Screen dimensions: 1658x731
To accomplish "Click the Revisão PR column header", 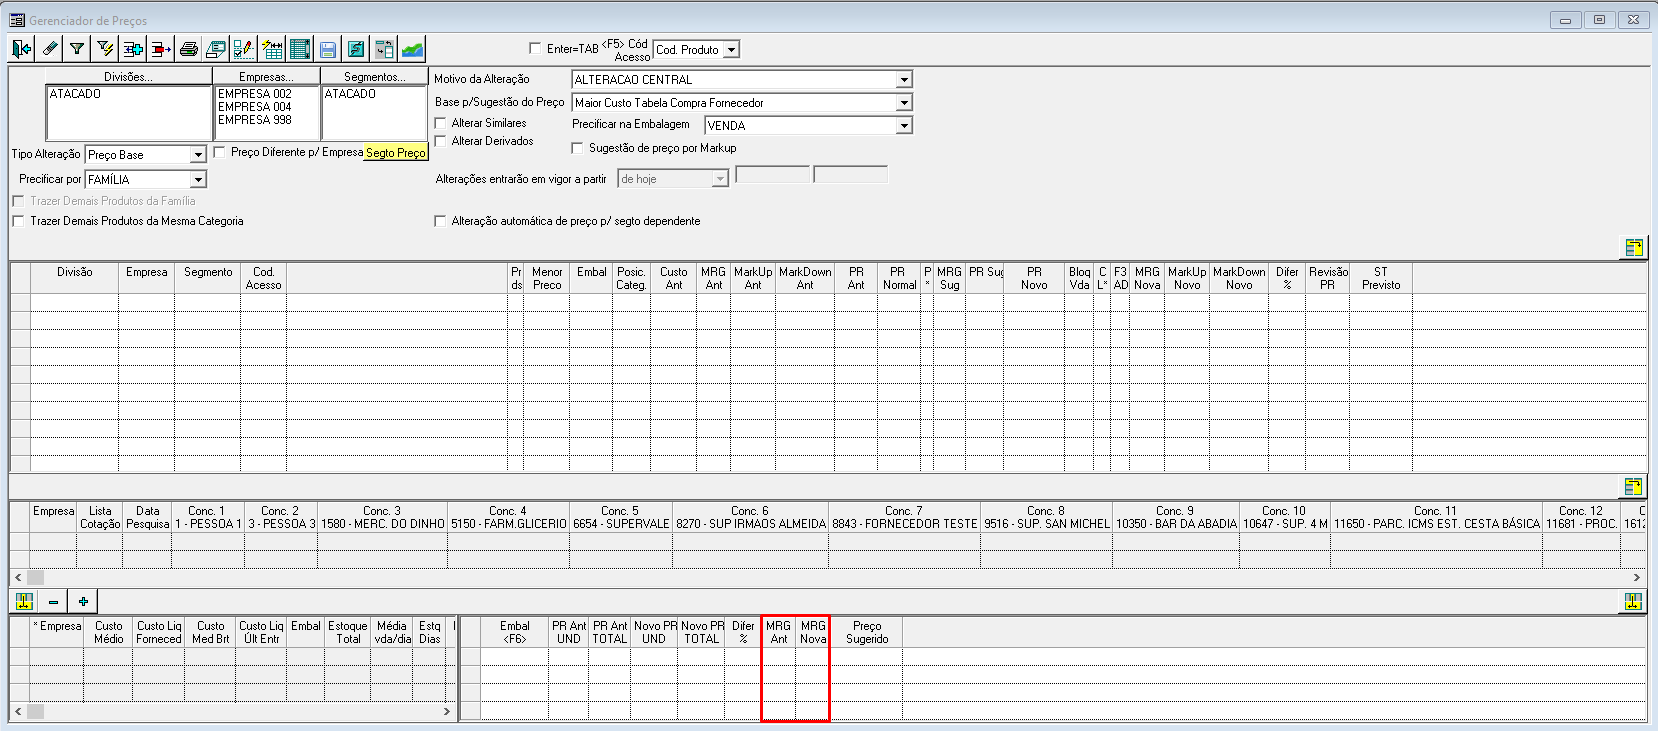I will (x=1328, y=278).
